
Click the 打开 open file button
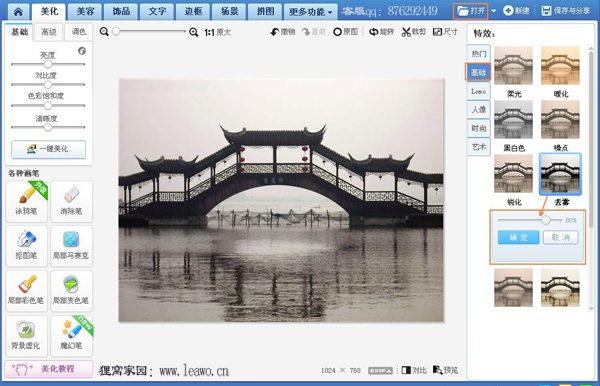pyautogui.click(x=471, y=11)
